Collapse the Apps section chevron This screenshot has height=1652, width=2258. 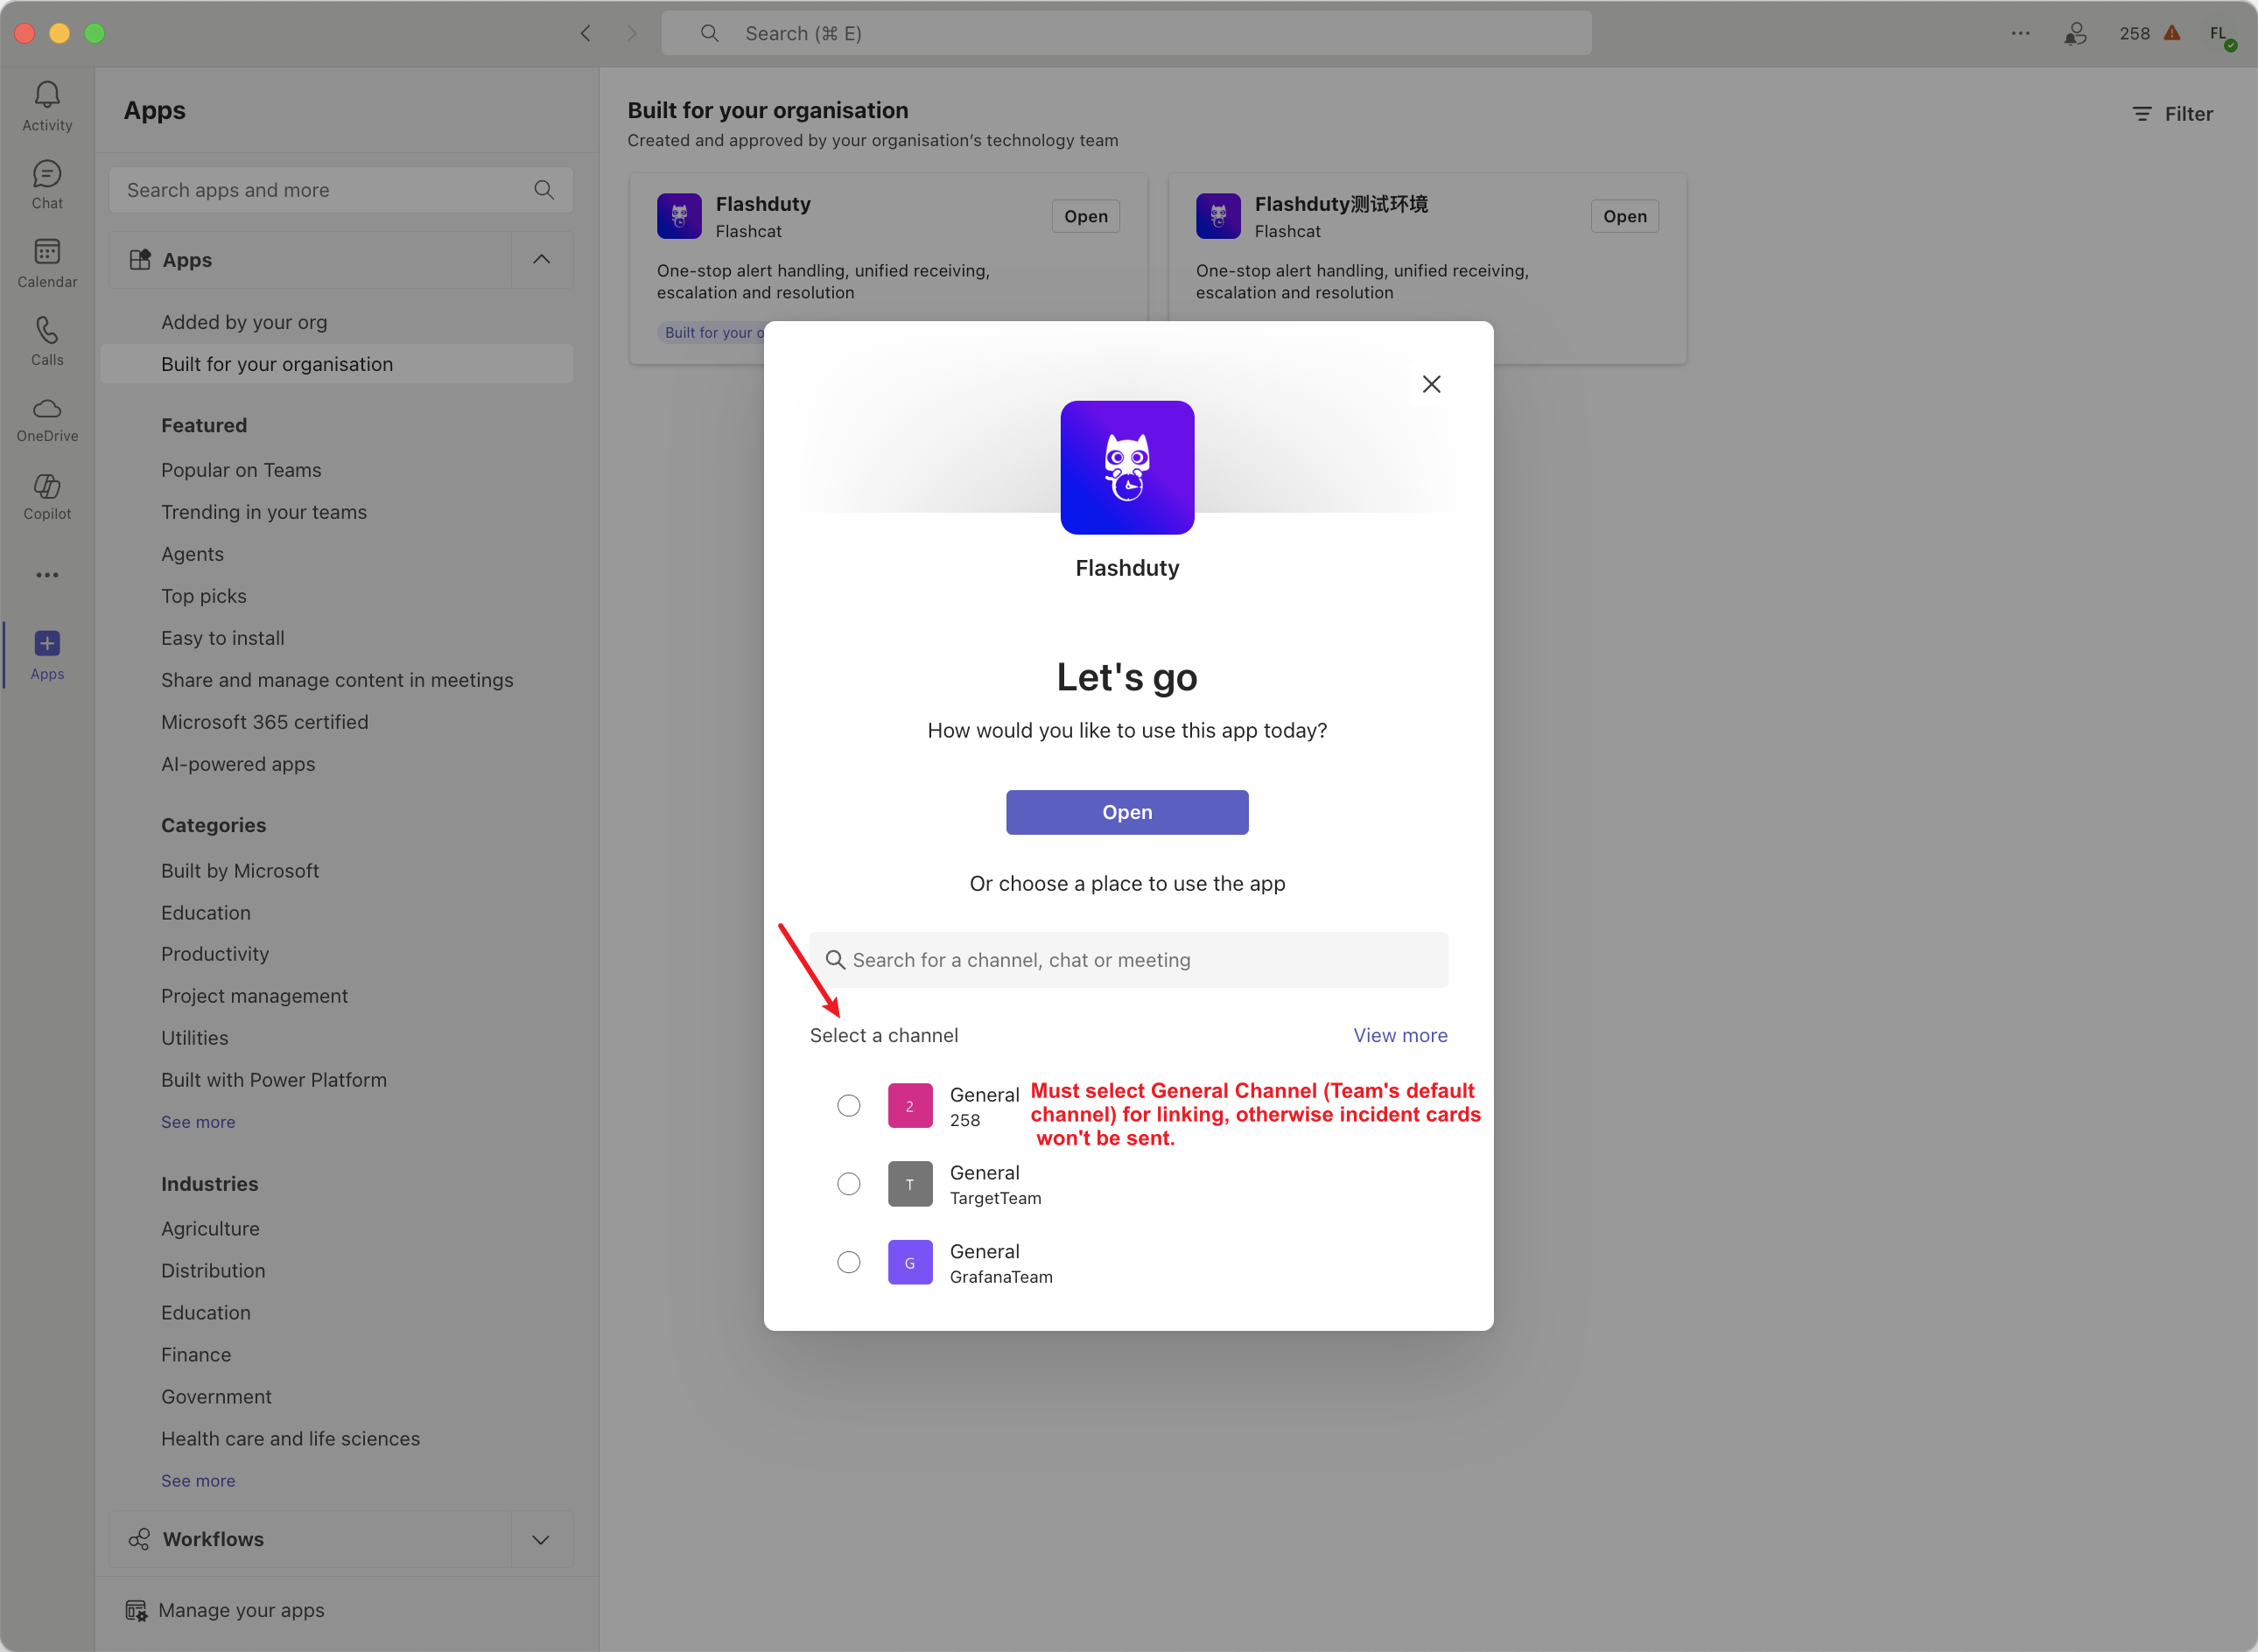(x=541, y=260)
